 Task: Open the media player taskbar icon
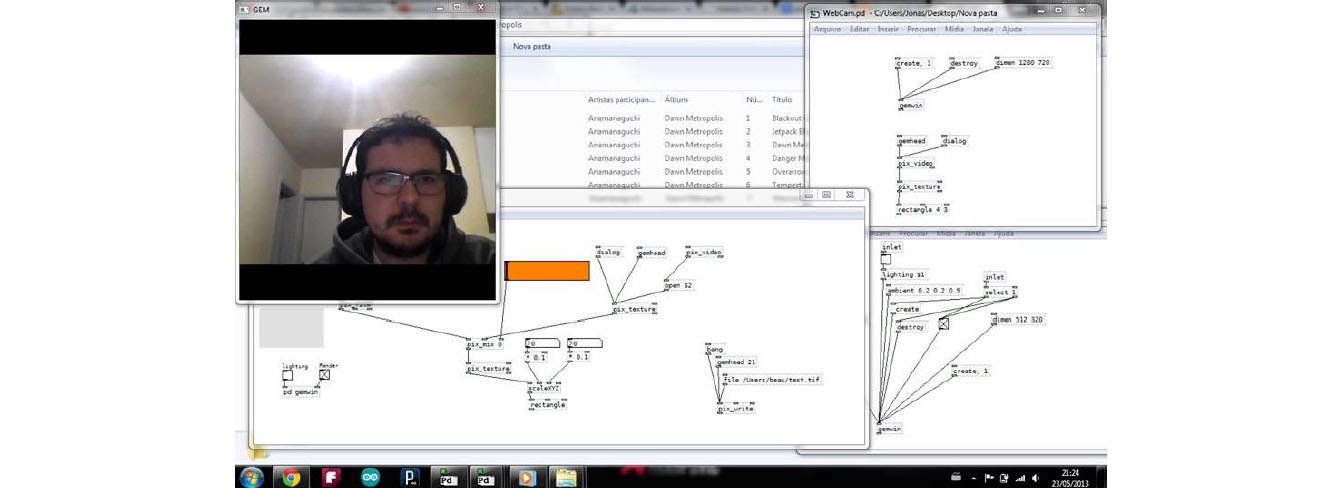point(526,477)
